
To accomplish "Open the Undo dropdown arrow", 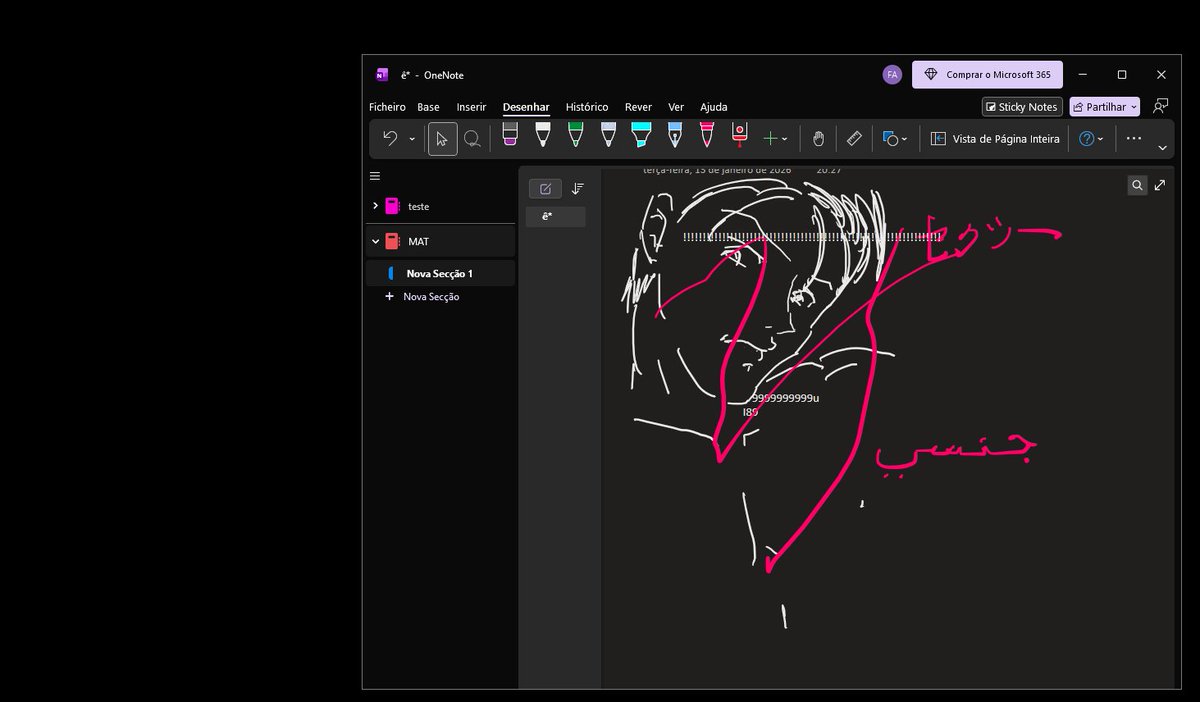I will [x=412, y=139].
